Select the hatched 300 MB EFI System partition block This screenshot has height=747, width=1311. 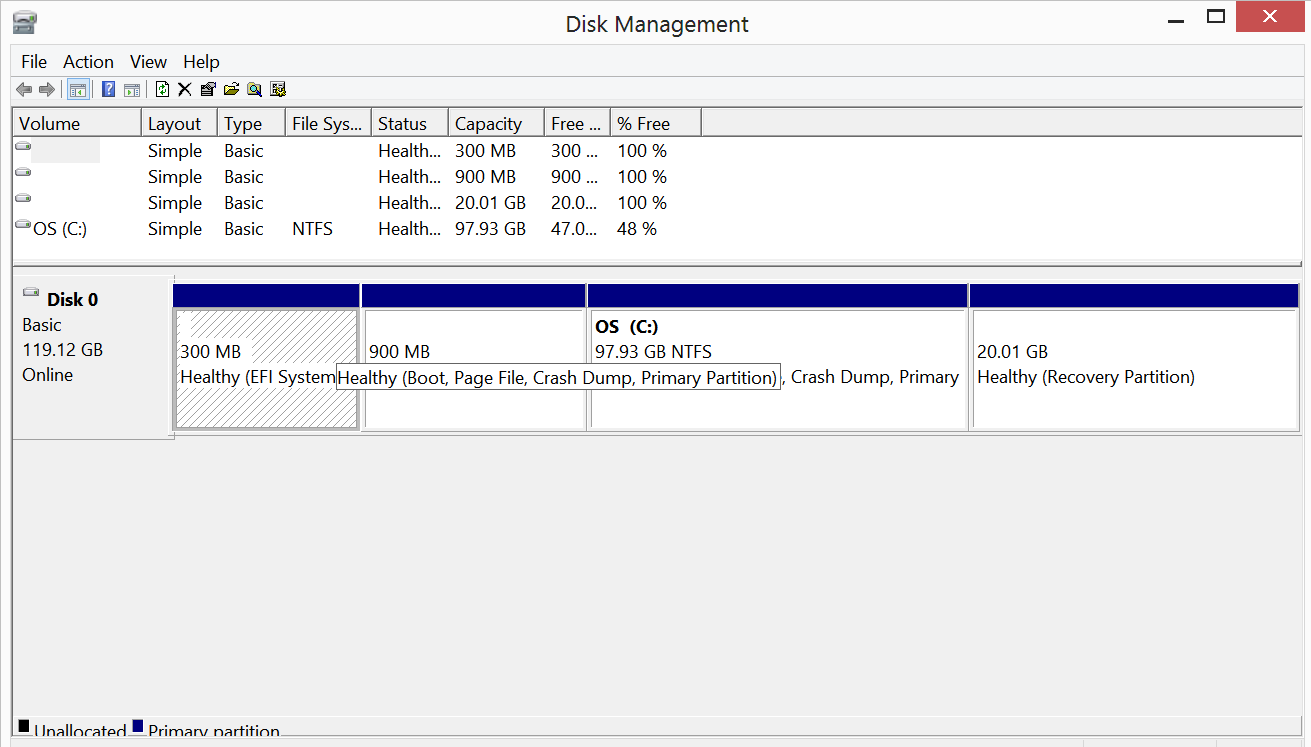pyautogui.click(x=266, y=369)
